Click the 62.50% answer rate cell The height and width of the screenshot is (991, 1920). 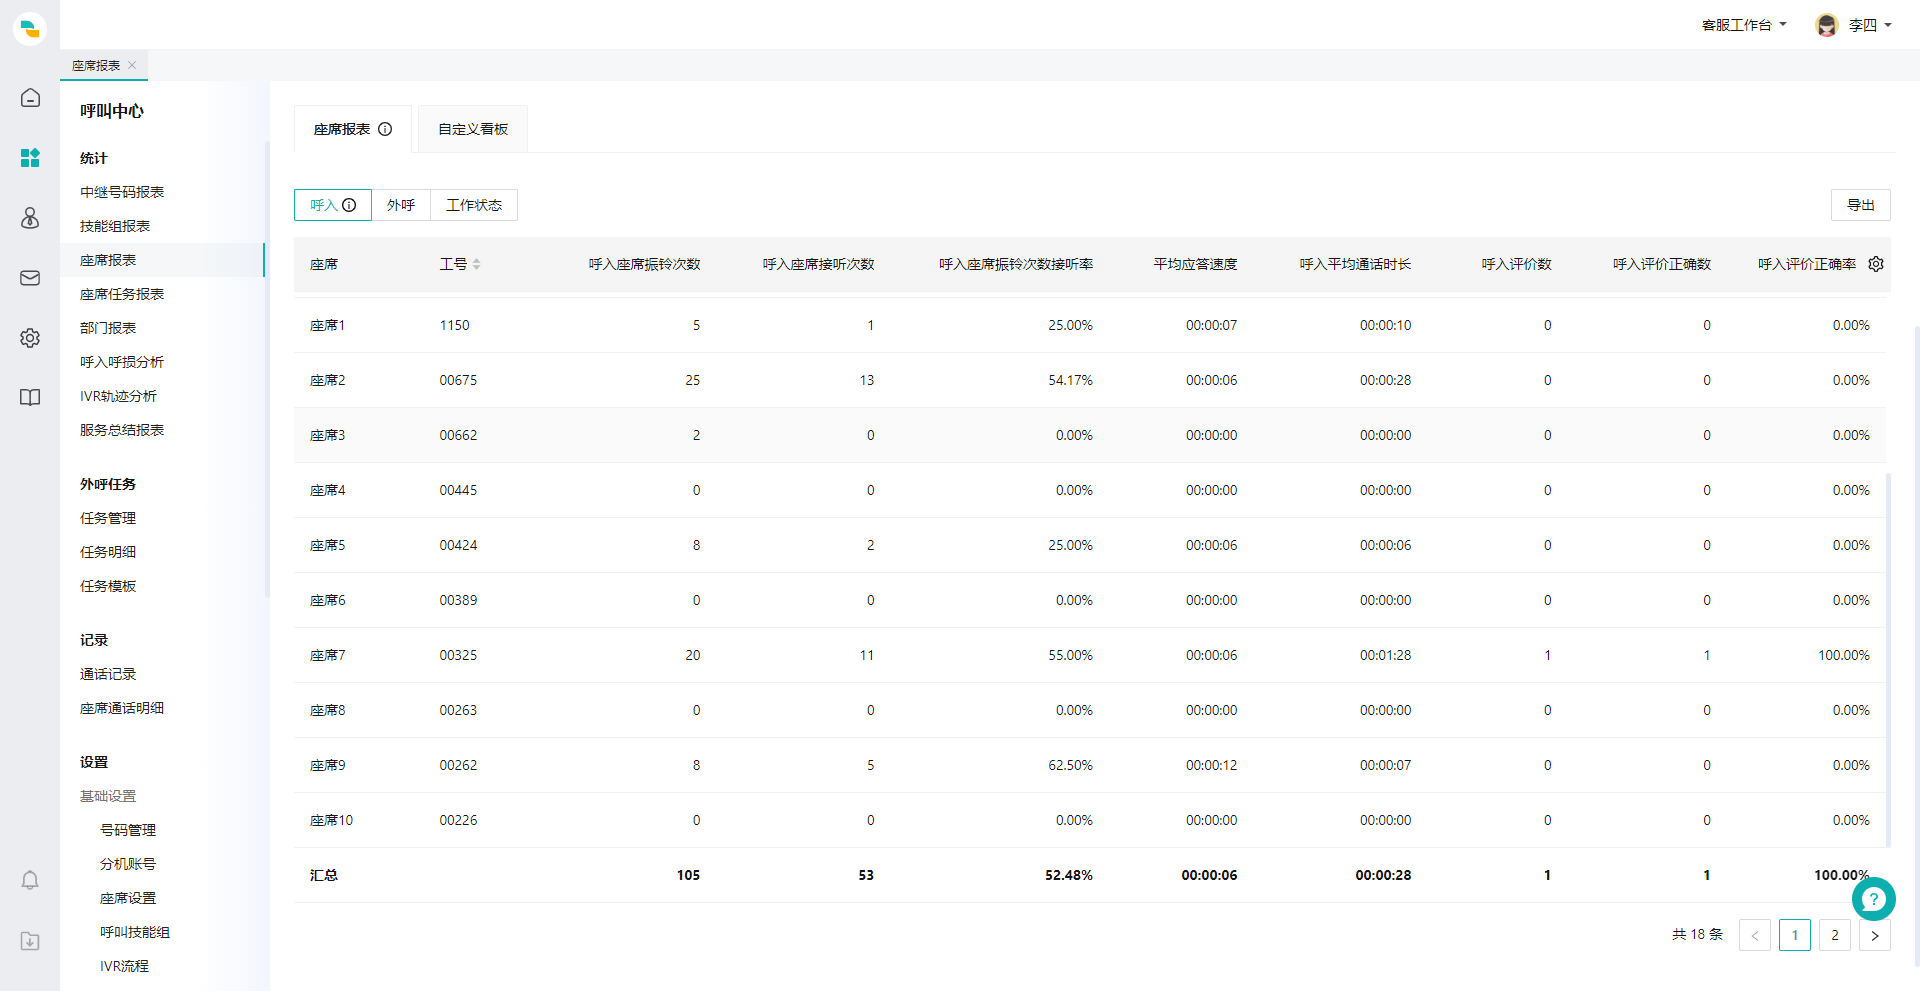[1070, 765]
